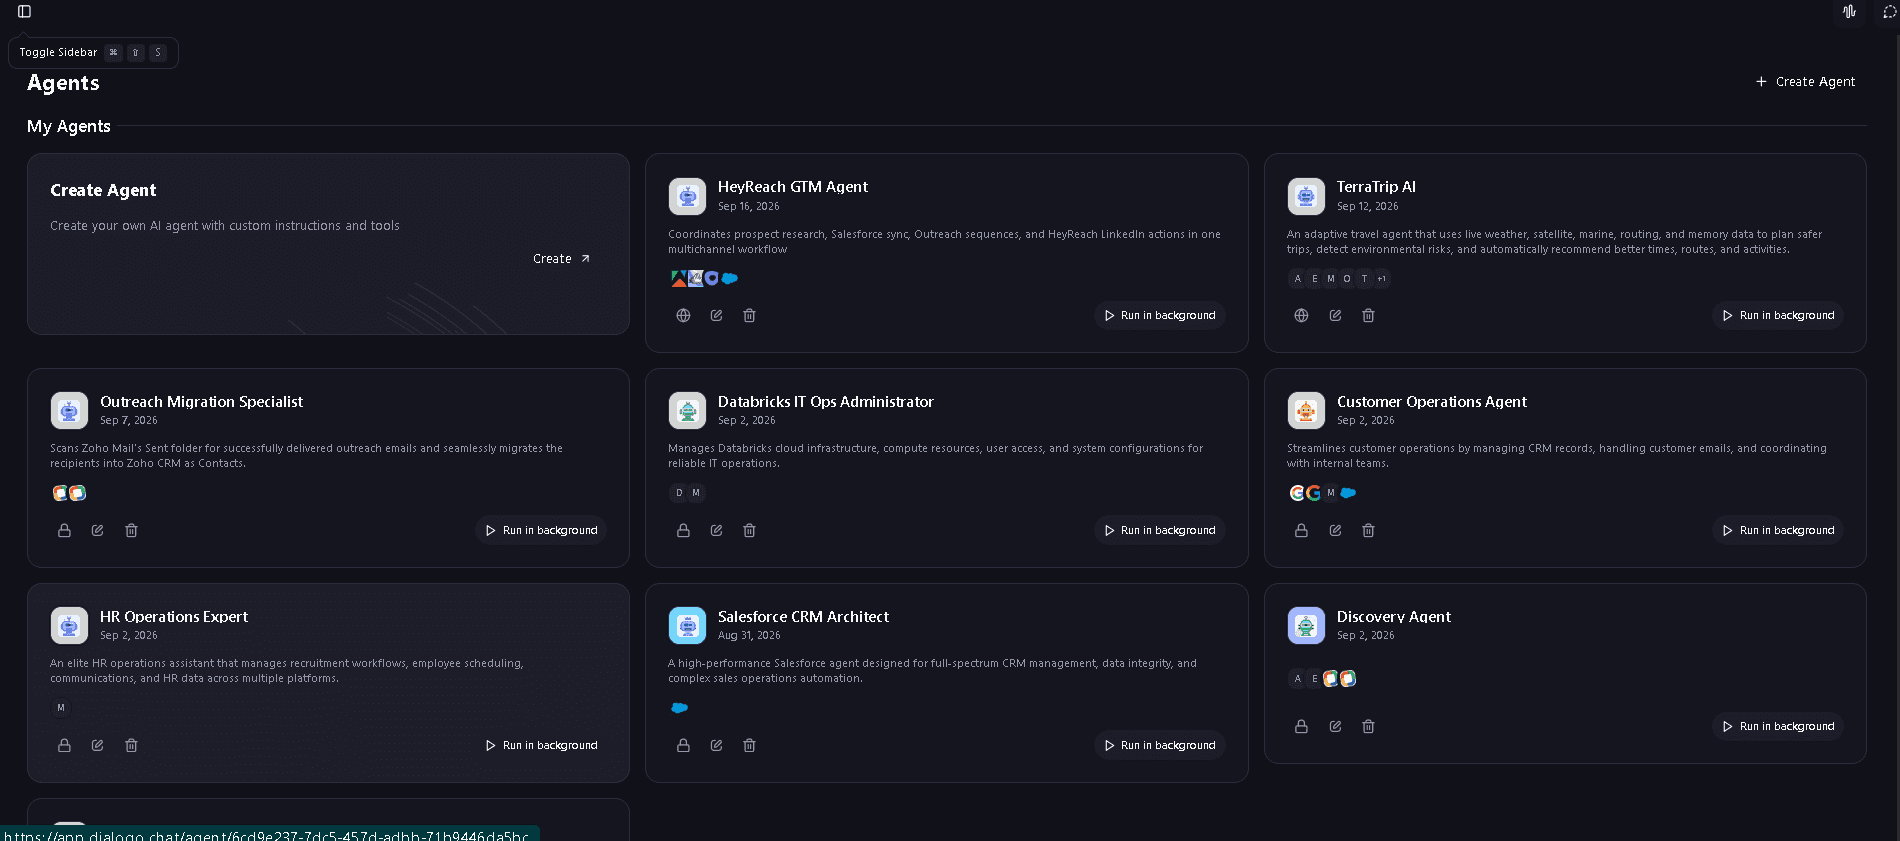The height and width of the screenshot is (841, 1900).
Task: Click the D tool badge on Databricks card
Action: click(679, 493)
